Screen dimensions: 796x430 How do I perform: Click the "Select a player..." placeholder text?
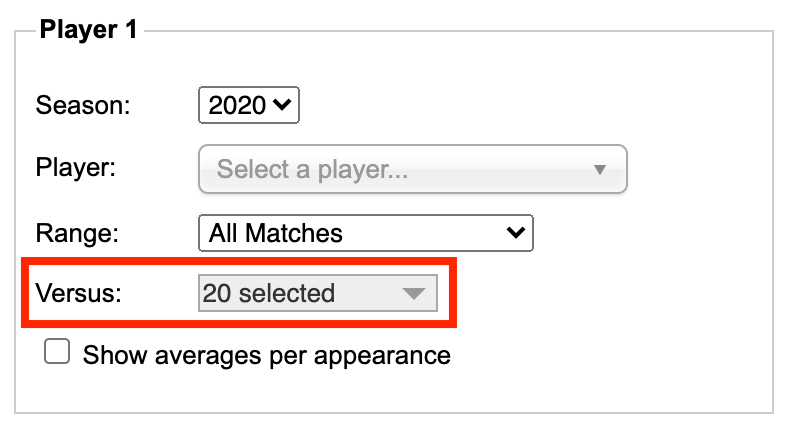coord(312,170)
